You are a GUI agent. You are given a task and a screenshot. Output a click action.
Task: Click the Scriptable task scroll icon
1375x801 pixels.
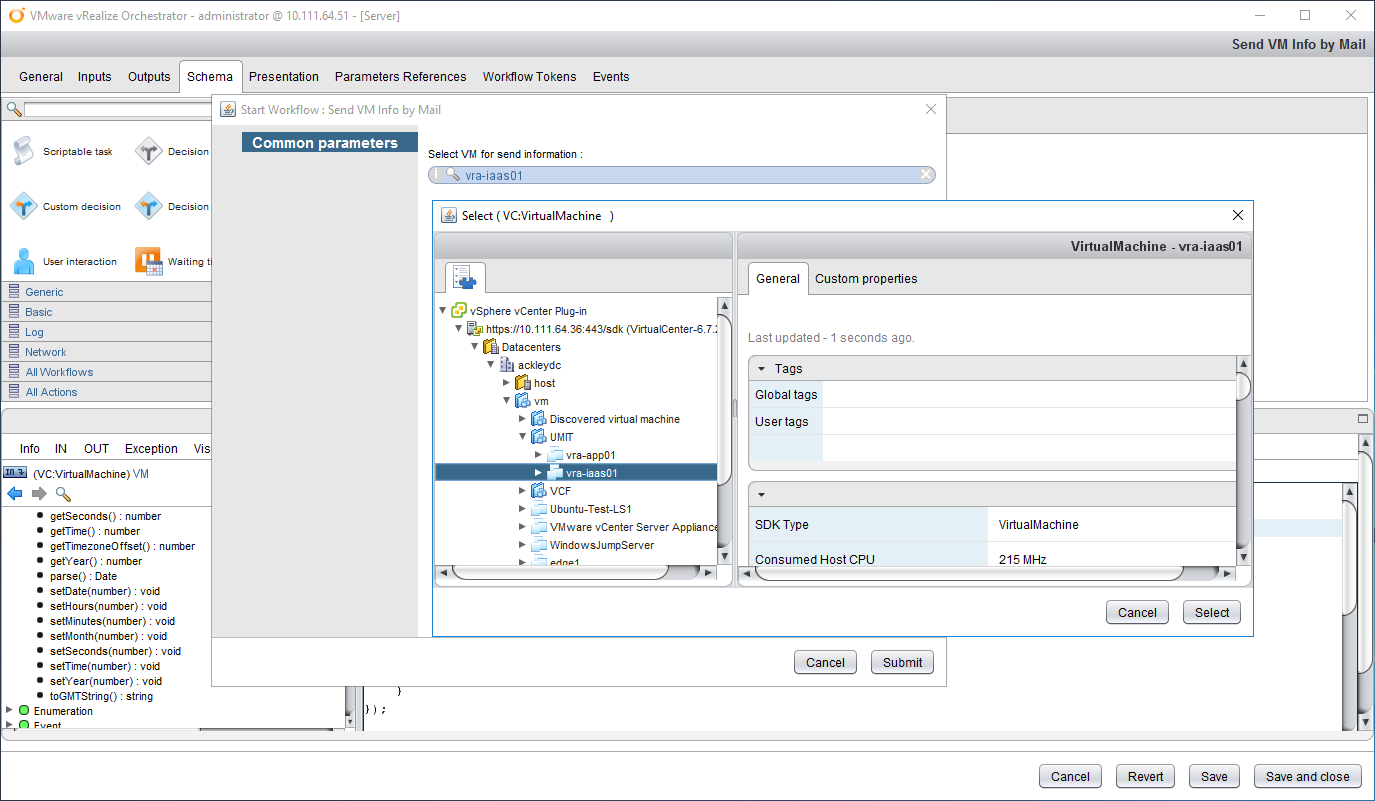[x=23, y=152]
